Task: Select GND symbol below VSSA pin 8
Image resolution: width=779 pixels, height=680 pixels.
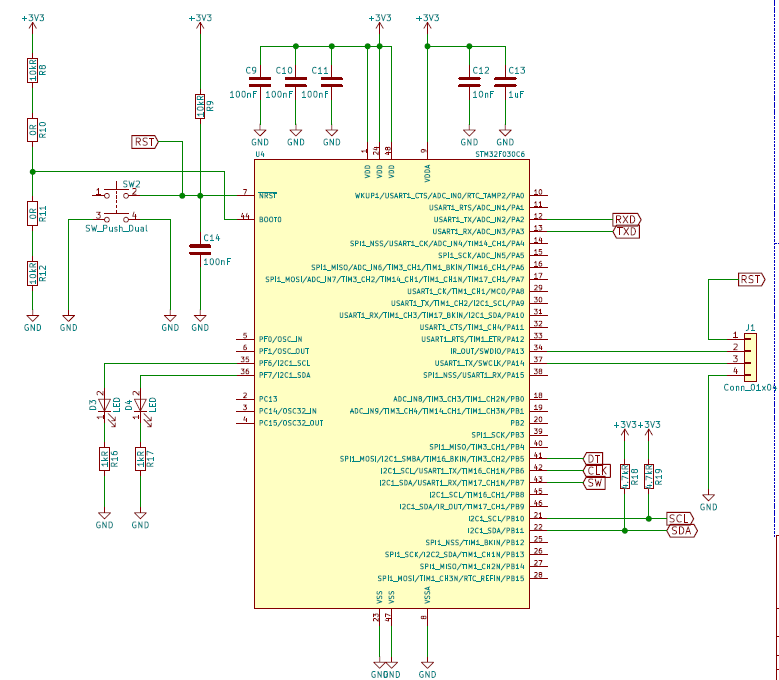Action: pyautogui.click(x=427, y=669)
